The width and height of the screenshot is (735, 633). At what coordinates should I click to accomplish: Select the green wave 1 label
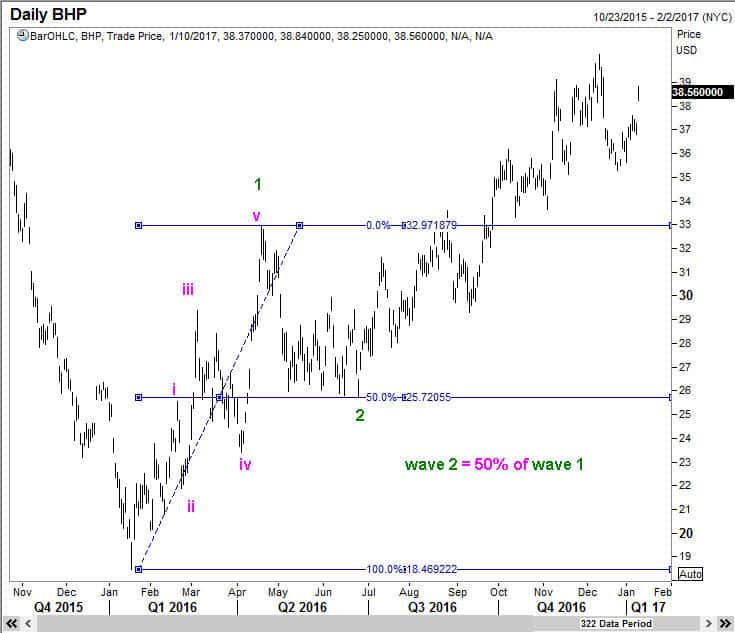click(258, 184)
